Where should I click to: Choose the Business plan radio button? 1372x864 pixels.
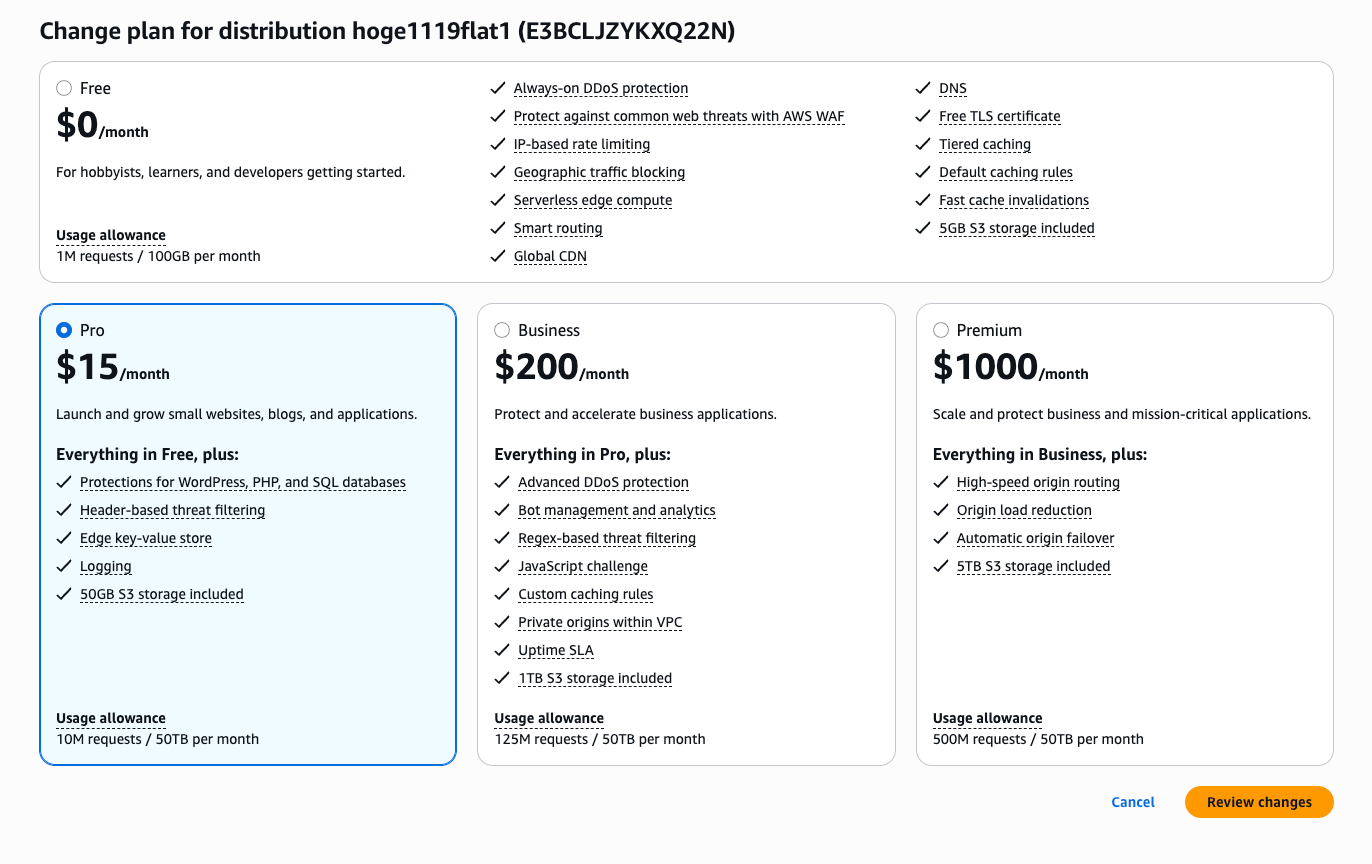tap(502, 330)
